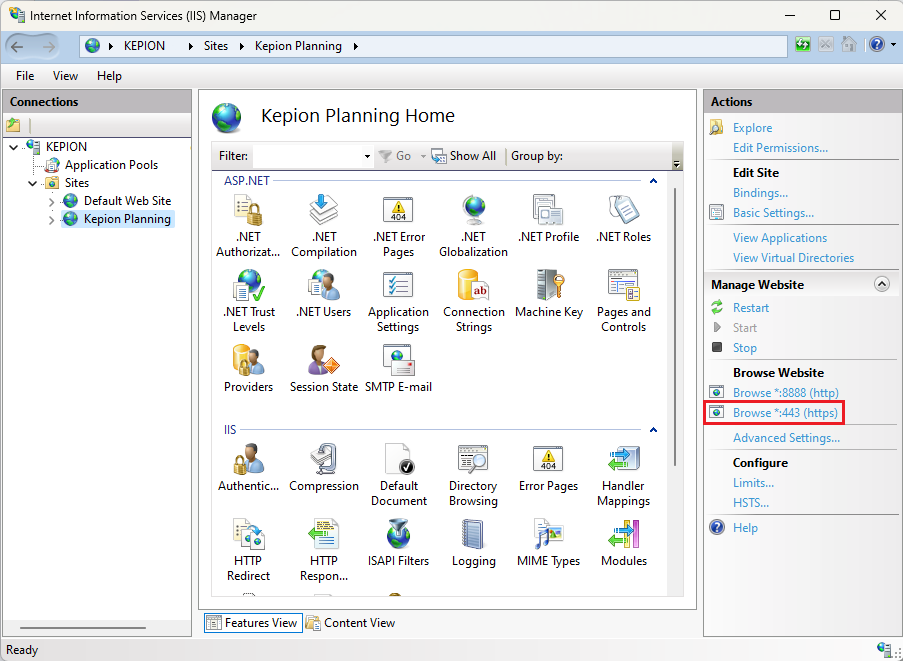Image resolution: width=903 pixels, height=661 pixels.
Task: Open Edit Permissions action
Action: tap(780, 148)
